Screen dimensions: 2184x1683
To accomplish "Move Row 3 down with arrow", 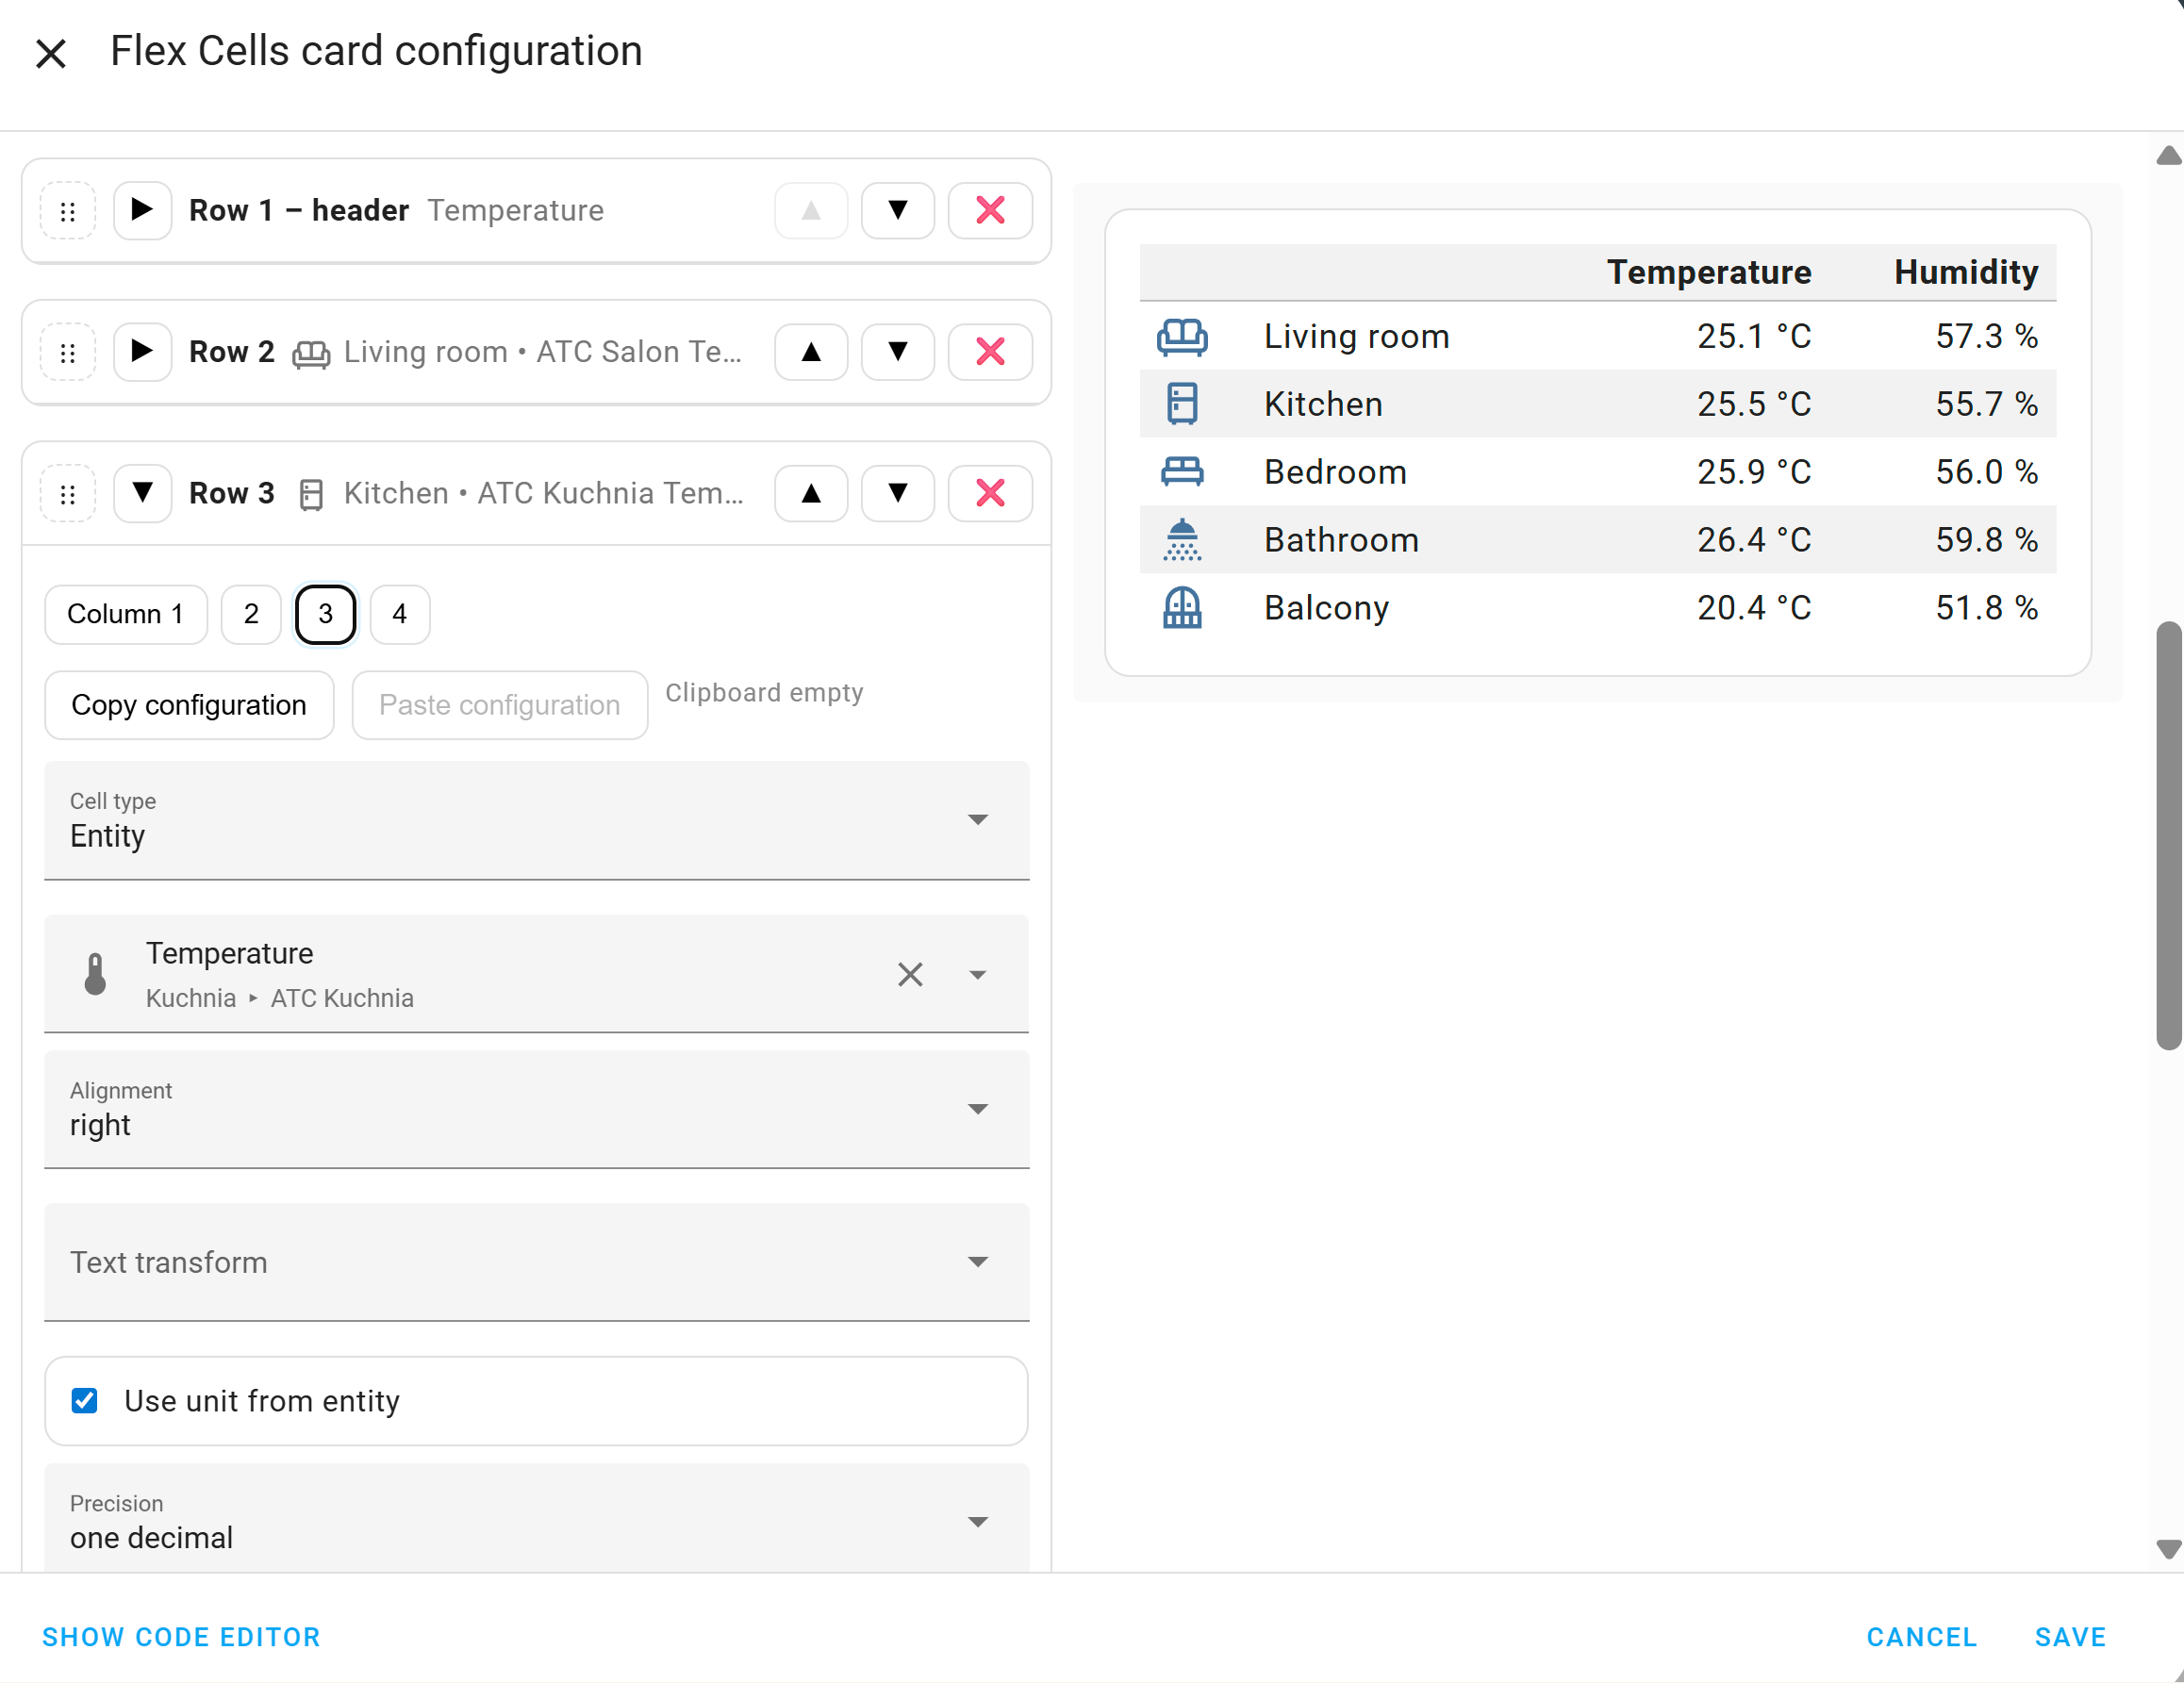I will [897, 493].
